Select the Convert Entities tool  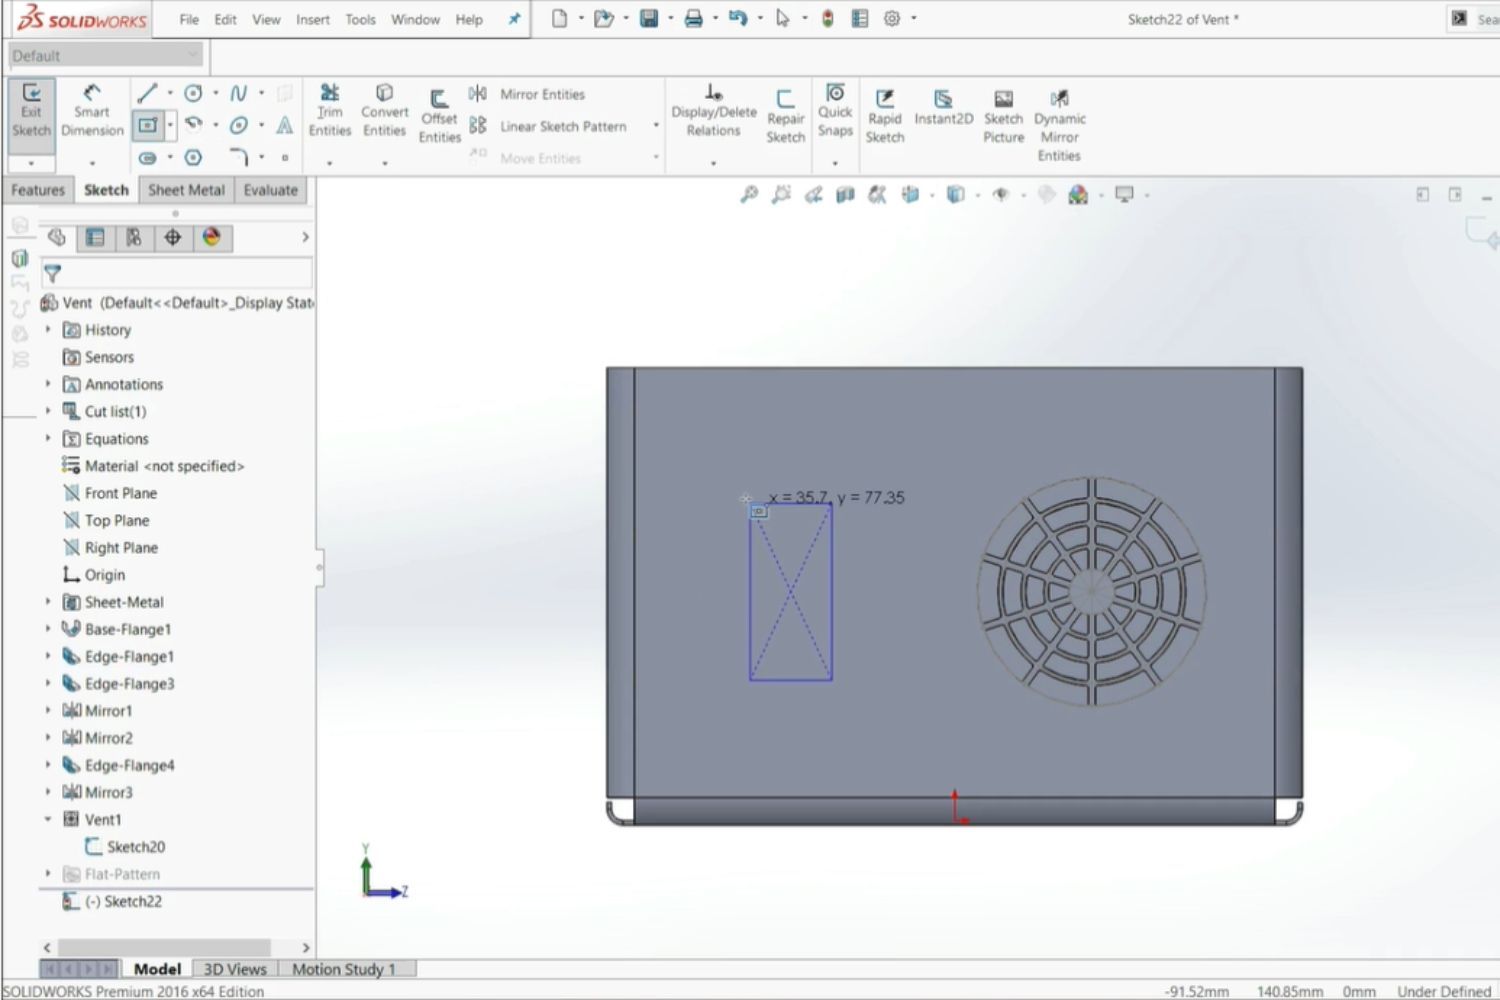384,105
